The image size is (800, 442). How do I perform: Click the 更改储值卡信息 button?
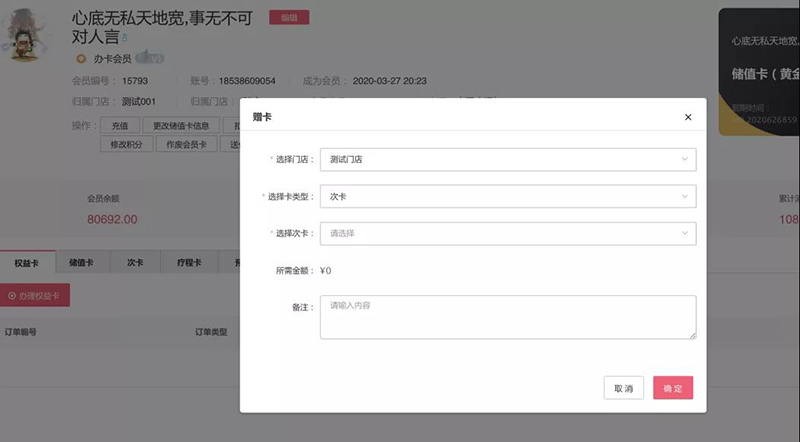tap(180, 126)
